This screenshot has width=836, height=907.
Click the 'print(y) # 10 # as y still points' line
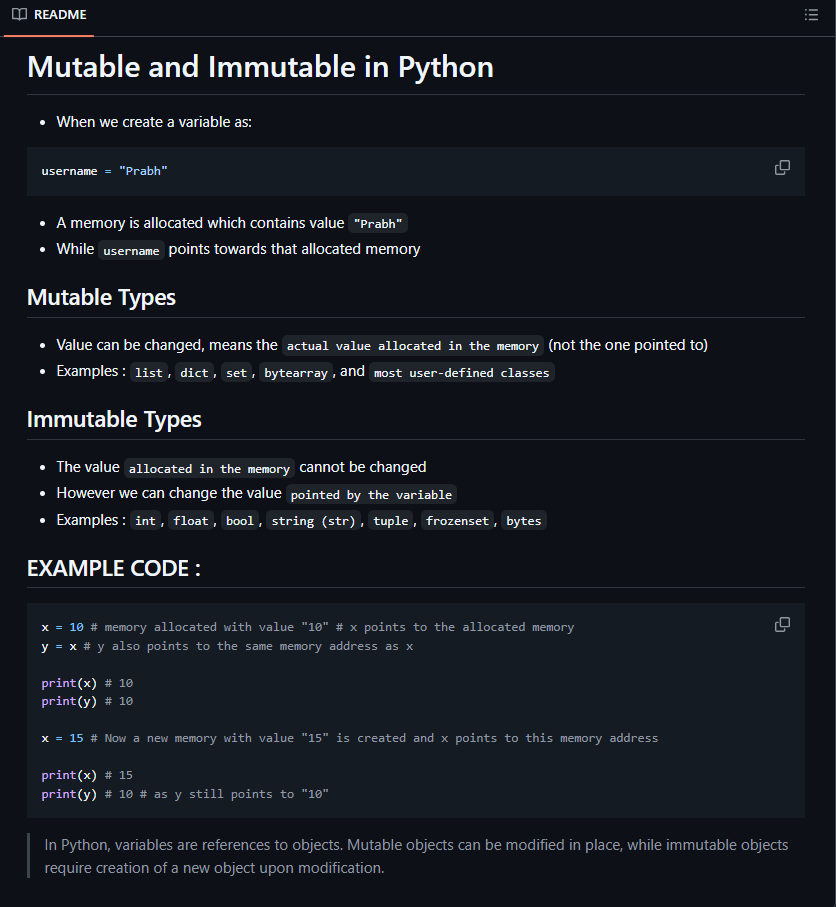pyautogui.click(x=185, y=794)
